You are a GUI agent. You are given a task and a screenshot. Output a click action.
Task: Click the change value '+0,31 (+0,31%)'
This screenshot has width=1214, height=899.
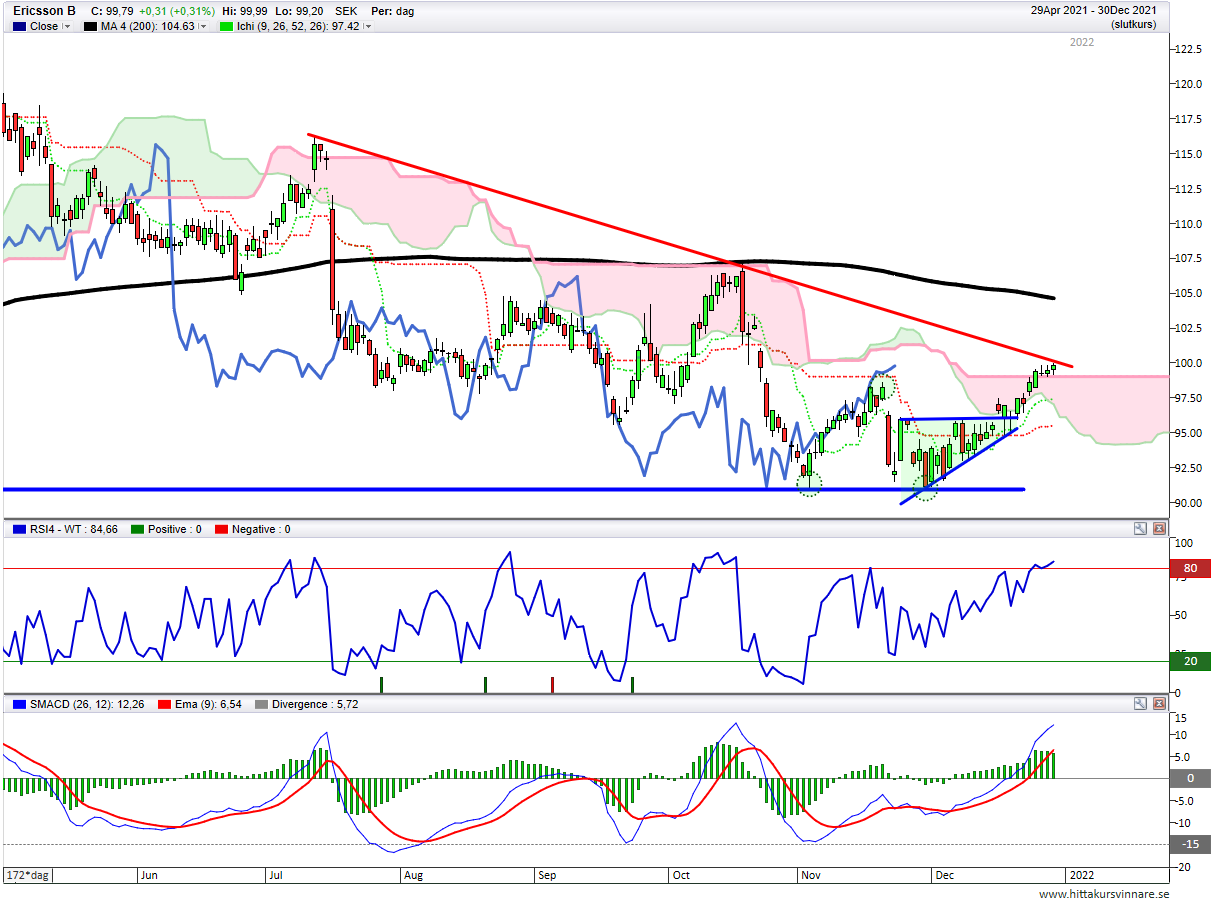coord(175,11)
